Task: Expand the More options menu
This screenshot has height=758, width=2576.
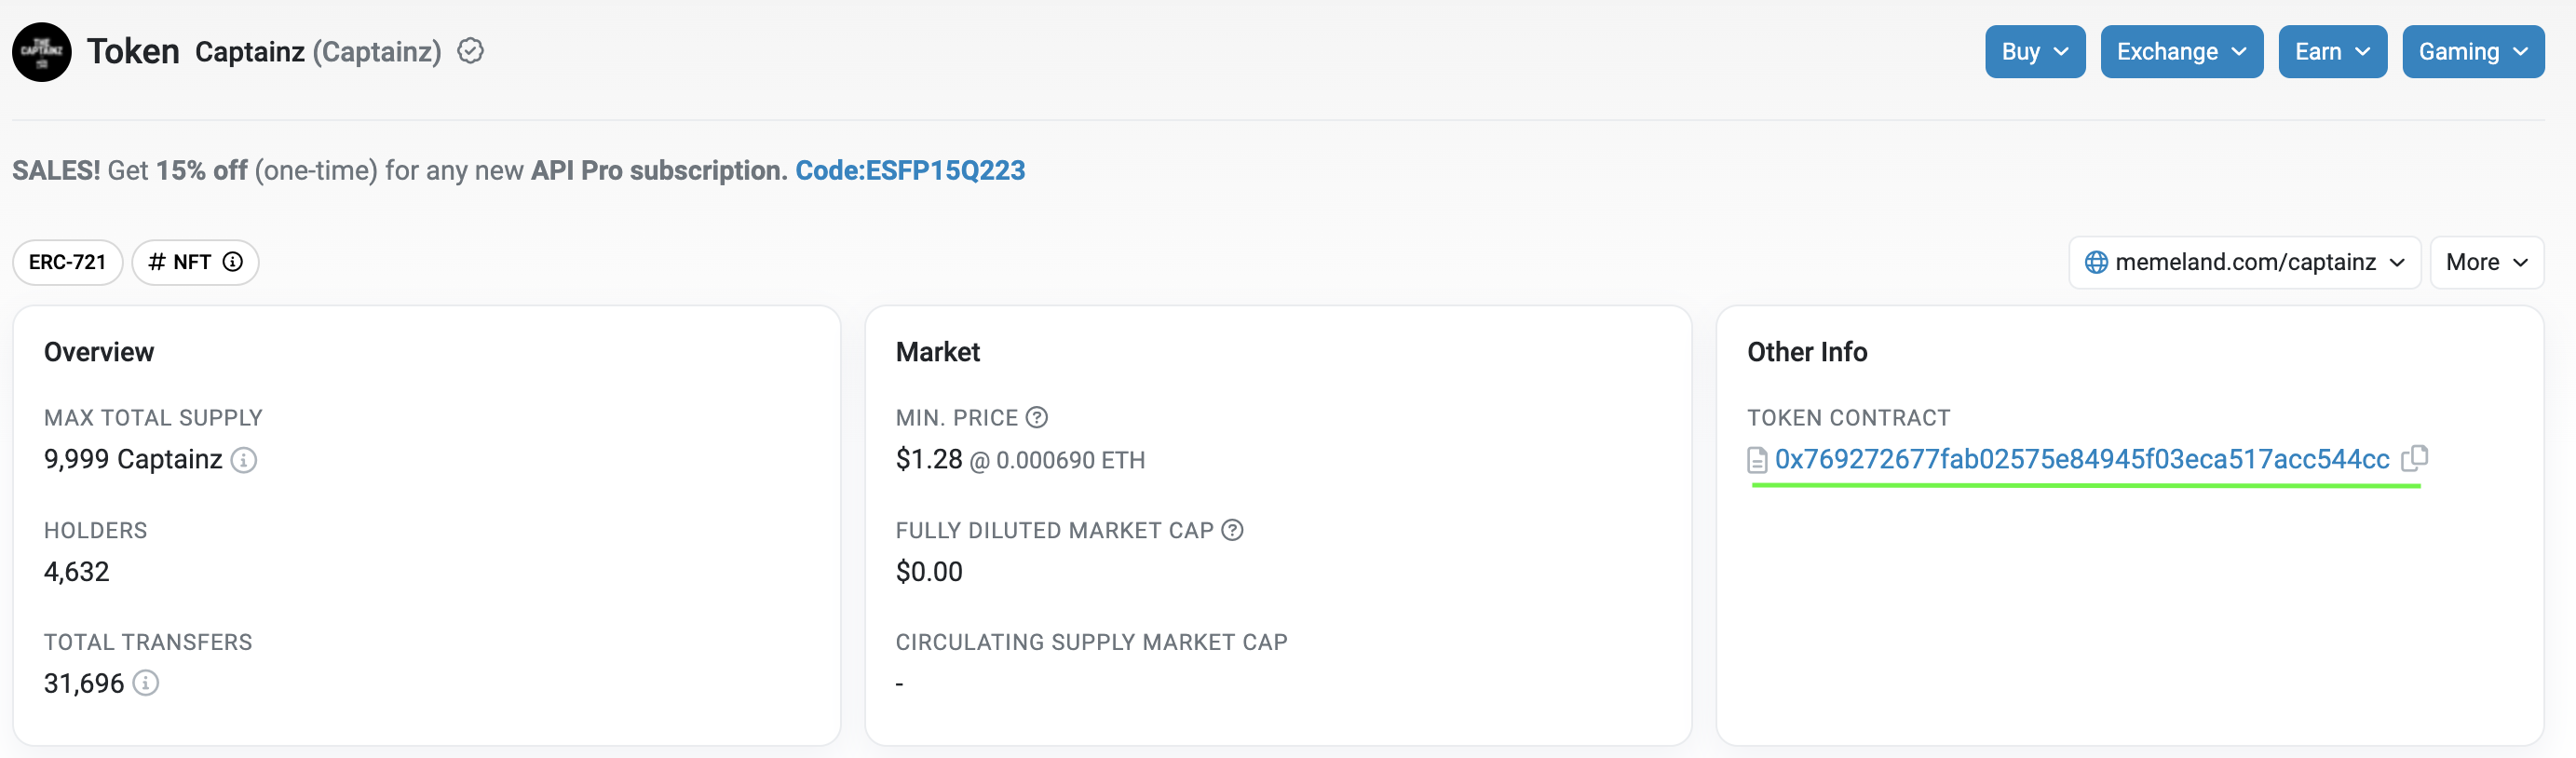Action: coord(2486,262)
